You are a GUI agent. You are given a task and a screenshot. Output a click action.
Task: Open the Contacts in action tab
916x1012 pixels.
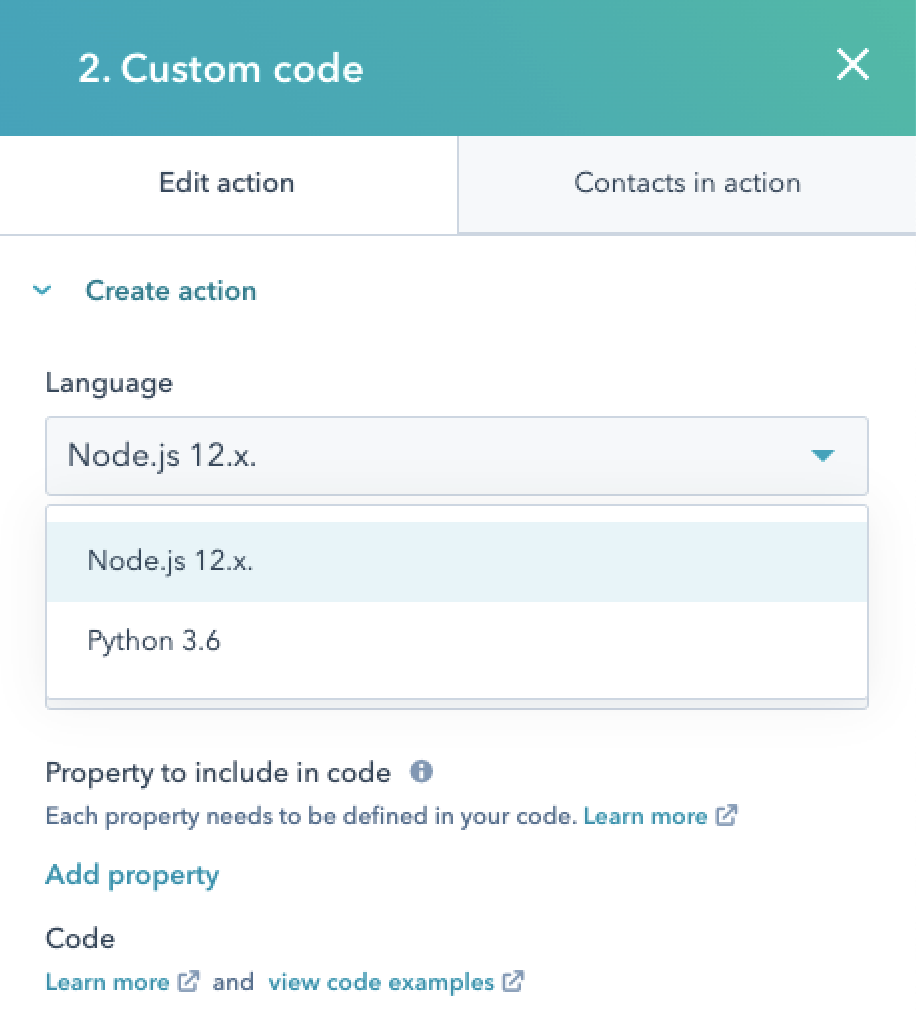(687, 183)
